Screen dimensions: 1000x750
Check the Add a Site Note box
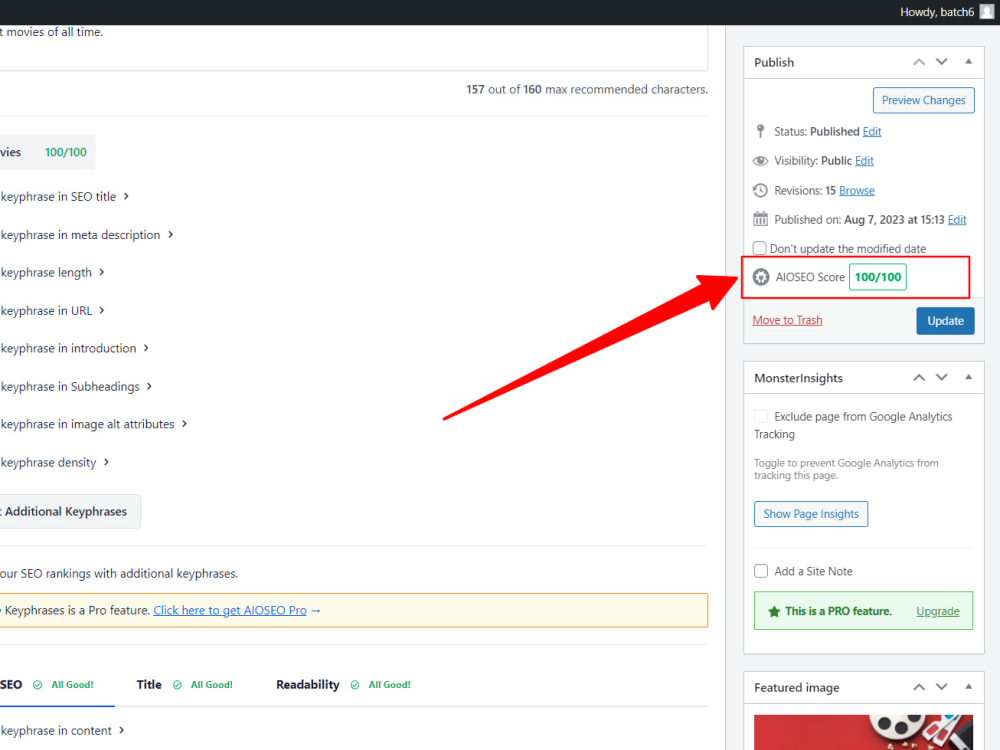(761, 571)
